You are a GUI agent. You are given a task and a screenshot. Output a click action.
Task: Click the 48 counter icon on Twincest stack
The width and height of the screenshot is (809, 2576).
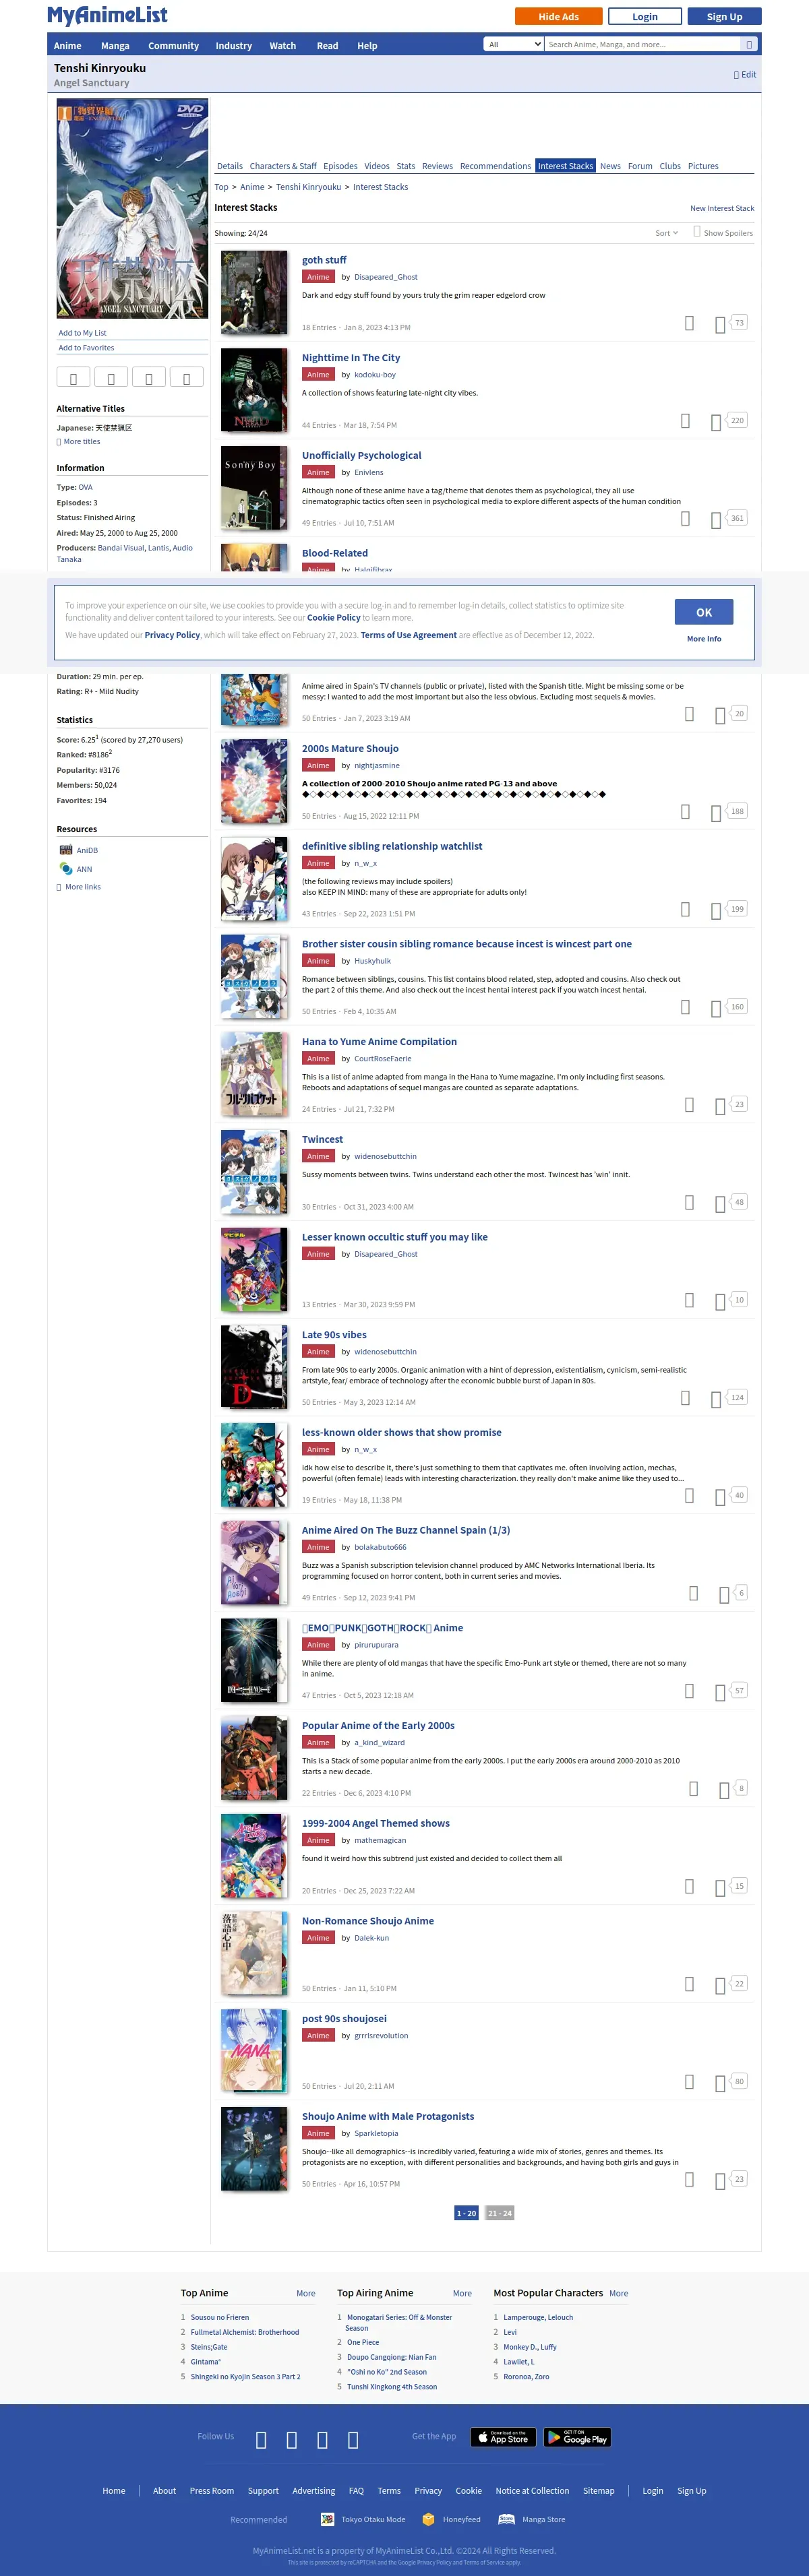tap(739, 1202)
